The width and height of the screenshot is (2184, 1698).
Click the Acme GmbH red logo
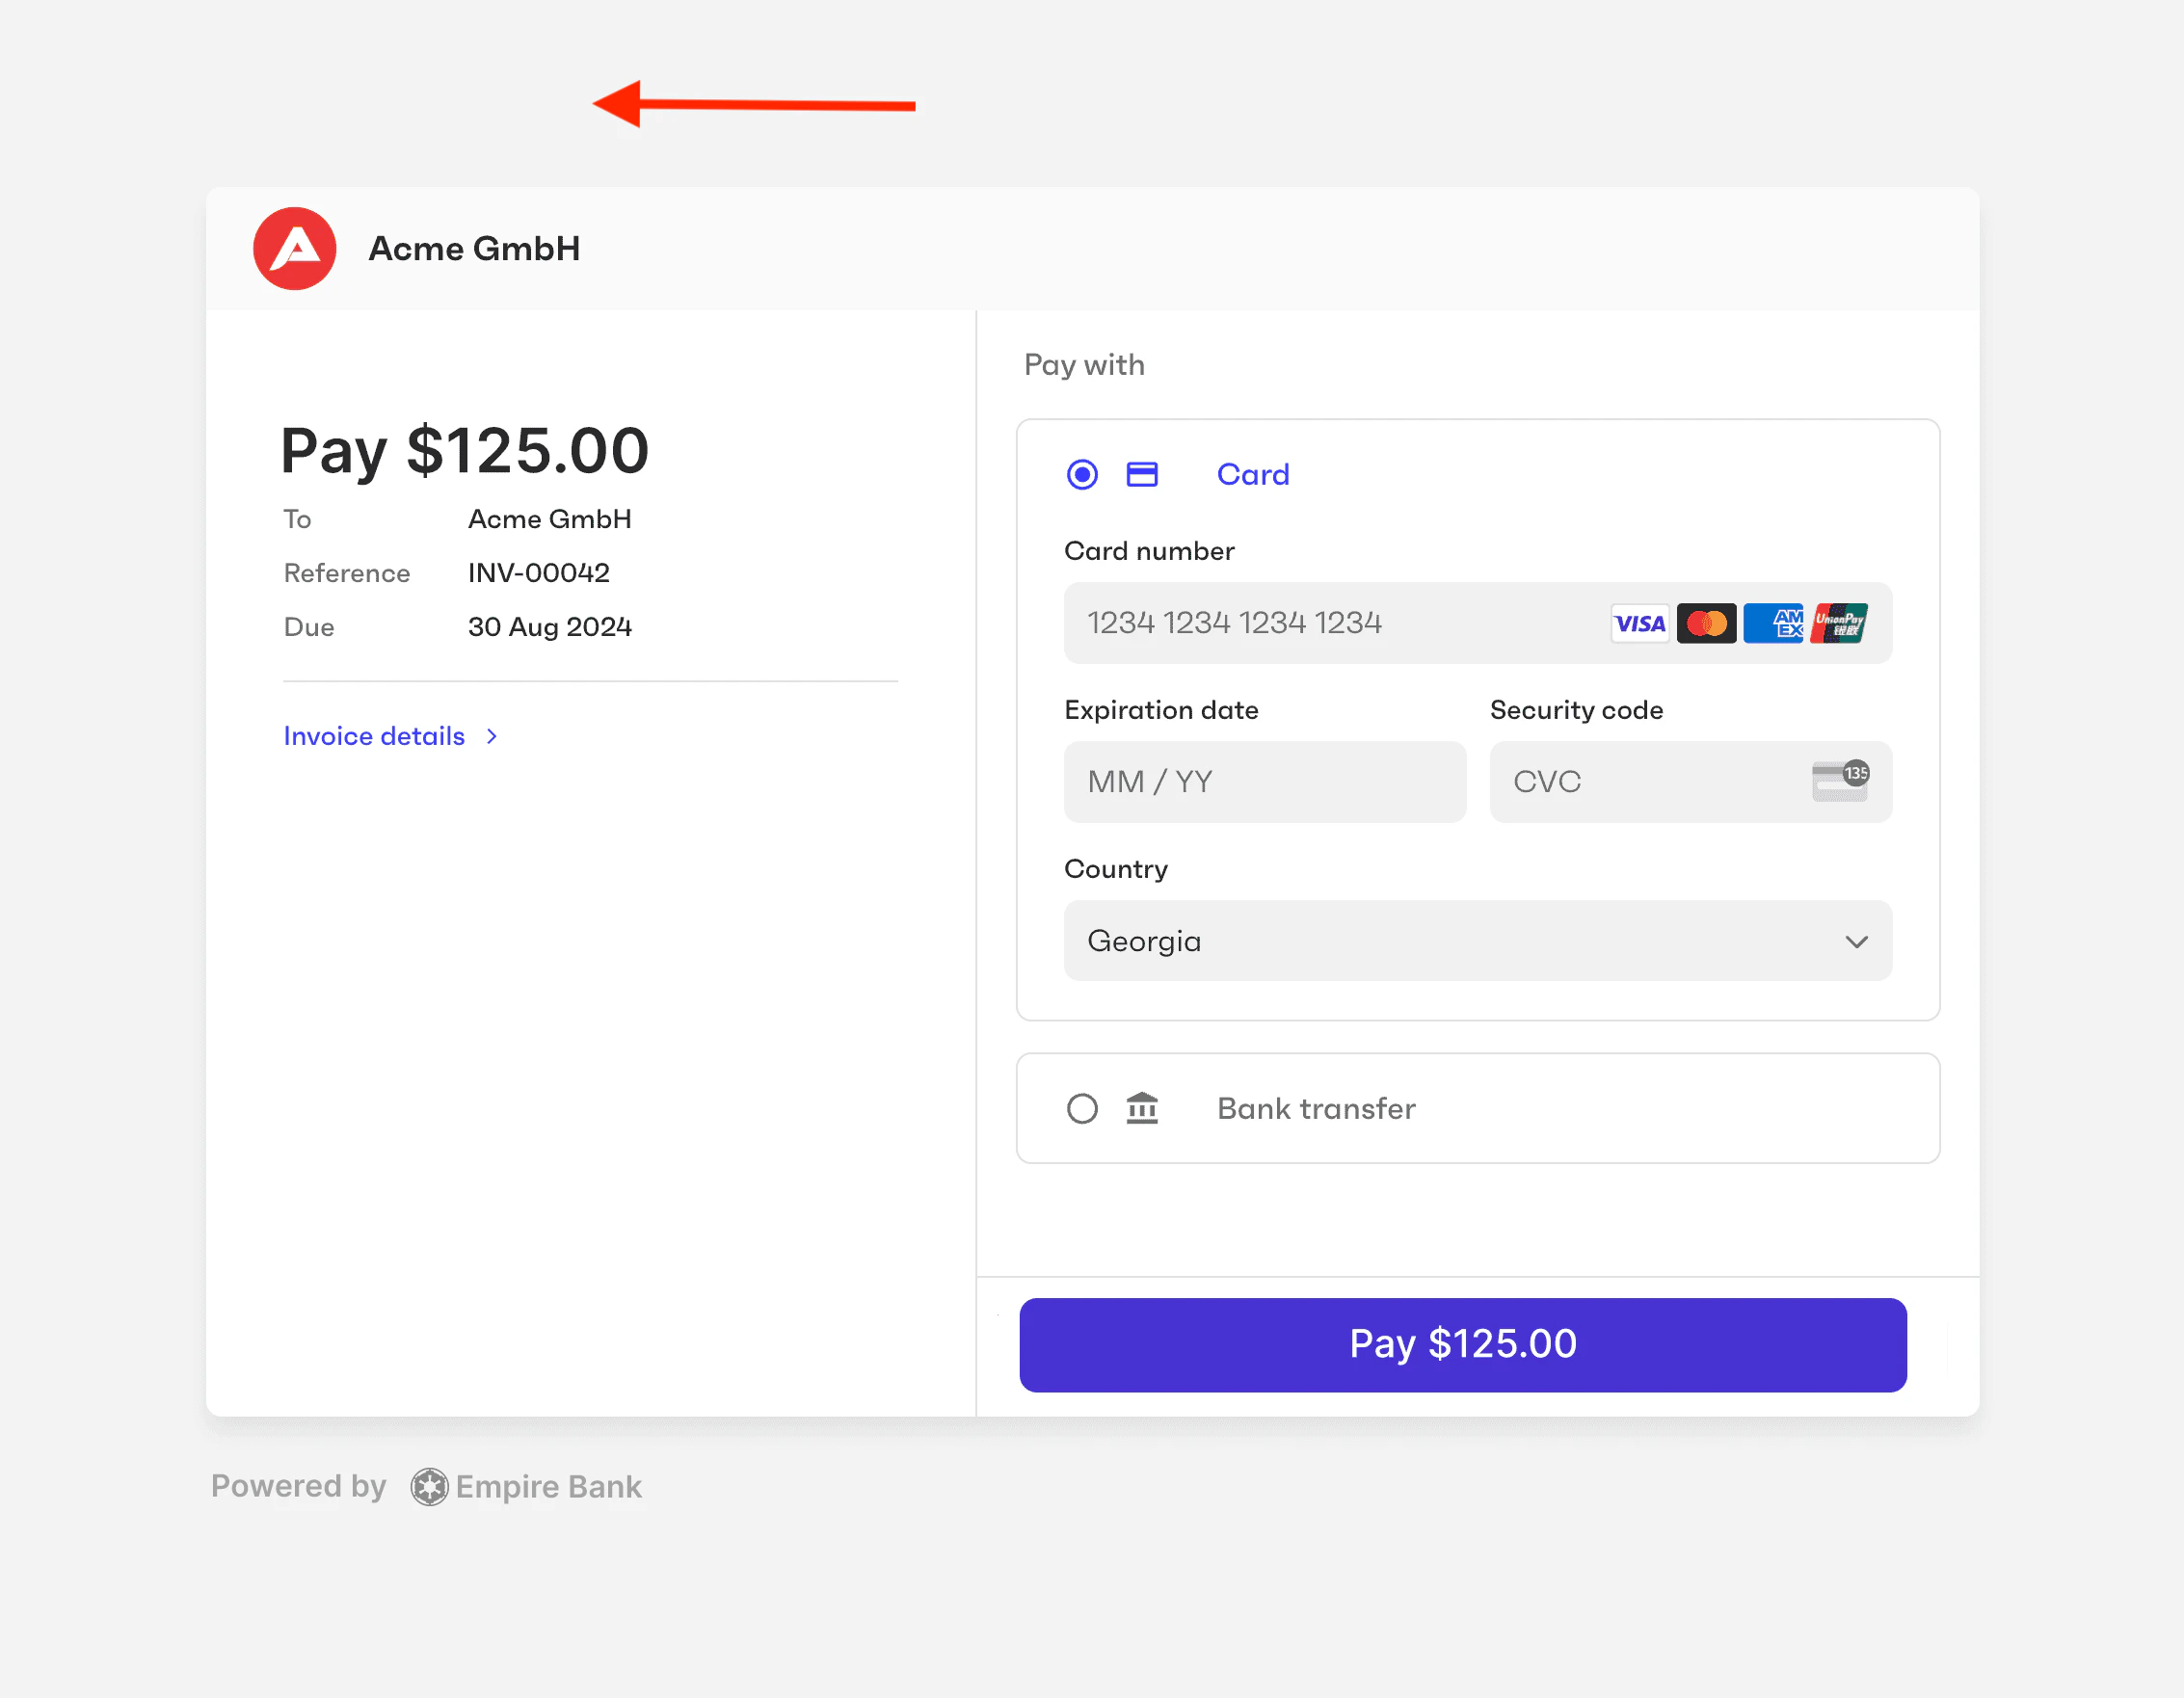pyautogui.click(x=294, y=248)
